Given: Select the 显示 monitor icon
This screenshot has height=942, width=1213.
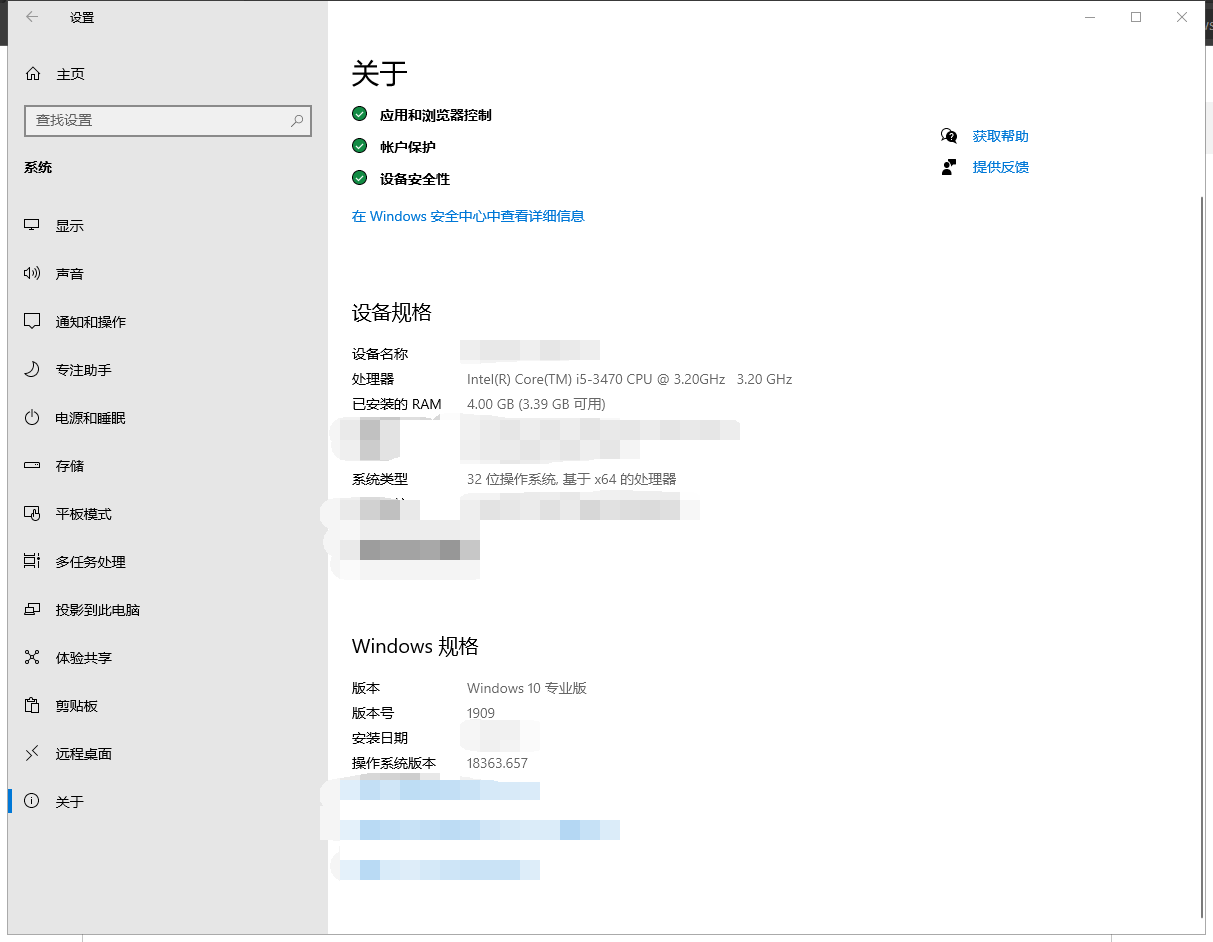Looking at the screenshot, I should pos(32,226).
